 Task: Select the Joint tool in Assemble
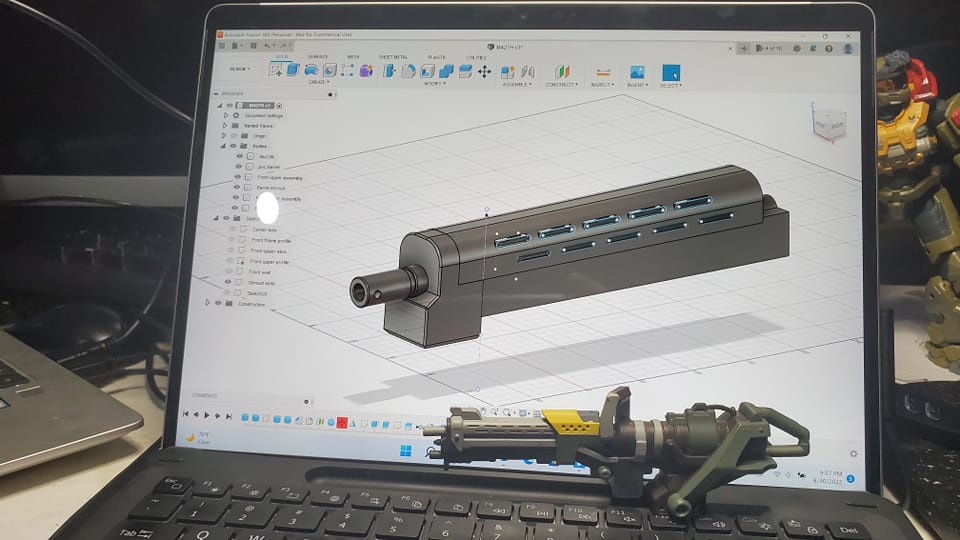tap(527, 72)
